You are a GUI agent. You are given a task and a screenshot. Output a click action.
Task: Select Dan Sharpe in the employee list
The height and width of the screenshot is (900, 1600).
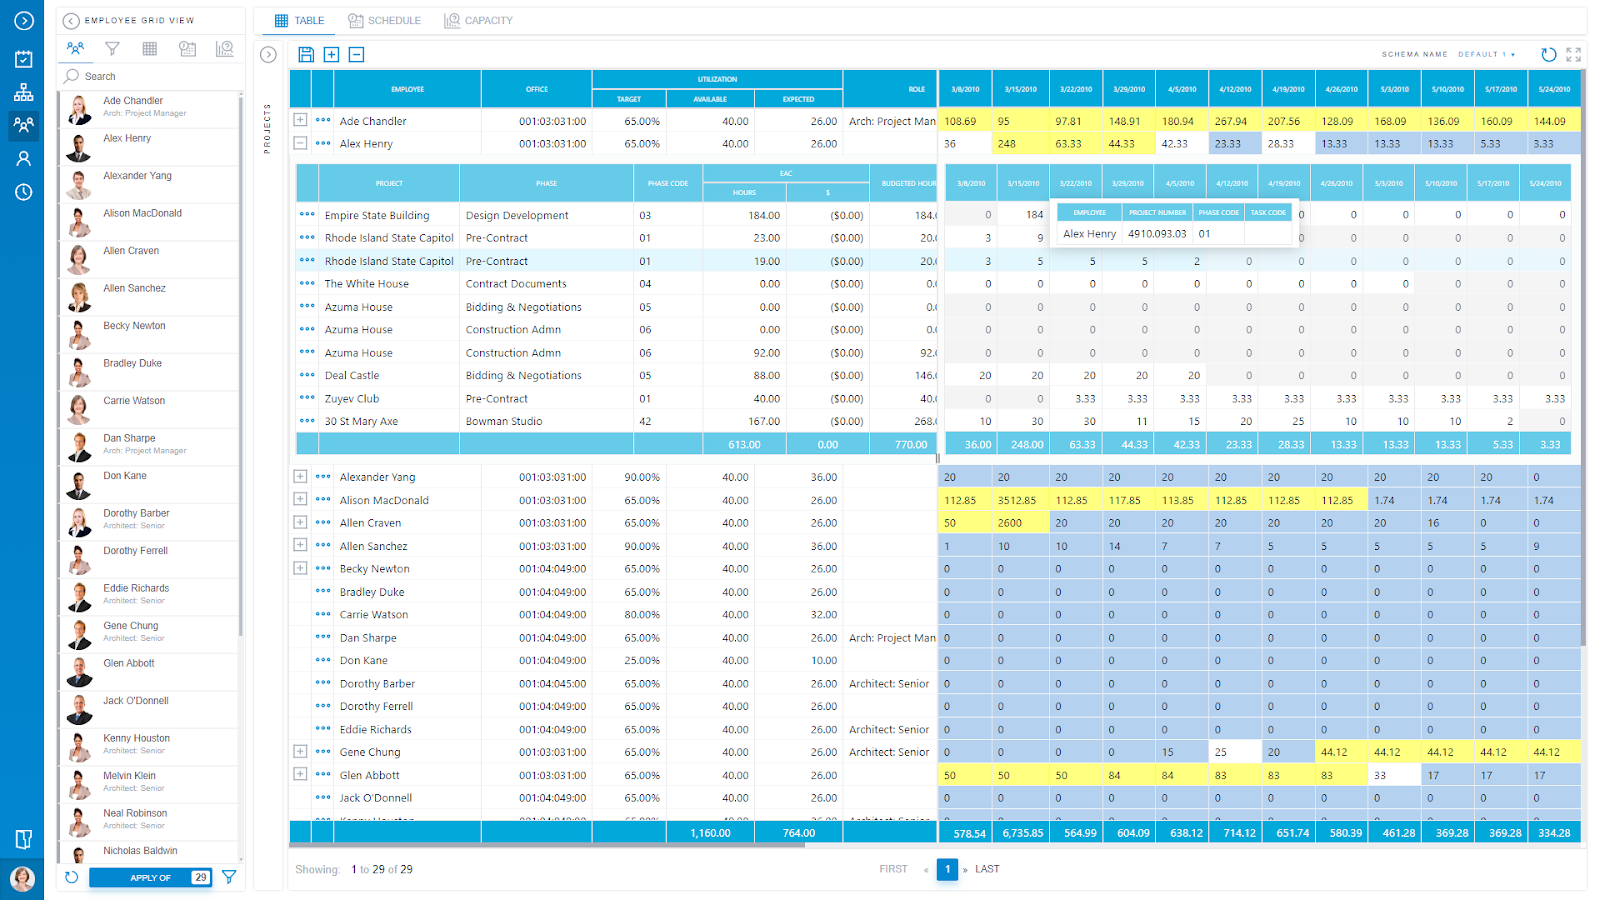tap(150, 445)
